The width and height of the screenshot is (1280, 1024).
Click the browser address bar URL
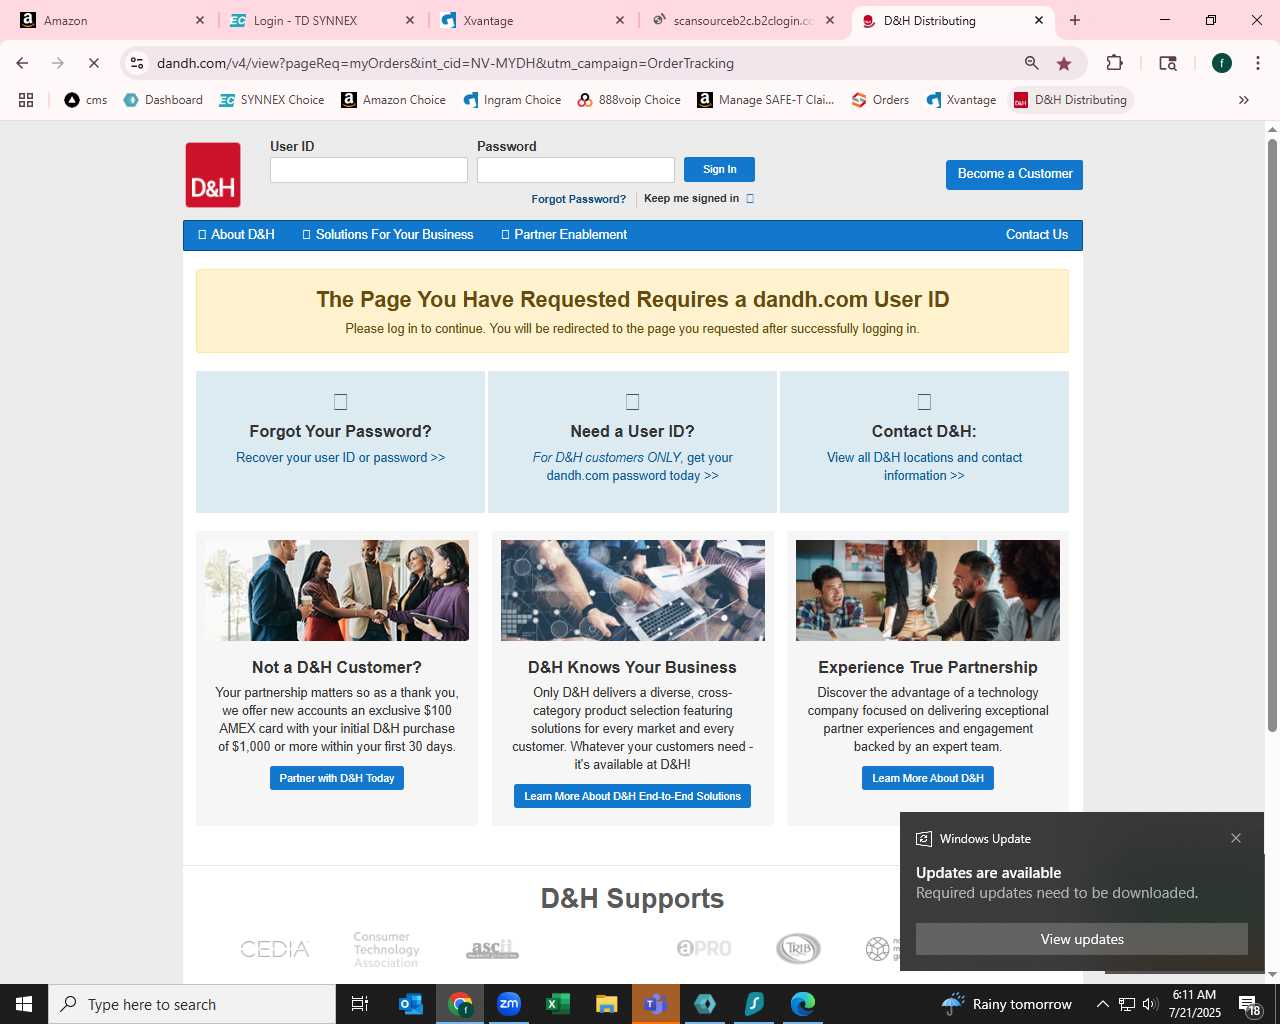coord(445,63)
